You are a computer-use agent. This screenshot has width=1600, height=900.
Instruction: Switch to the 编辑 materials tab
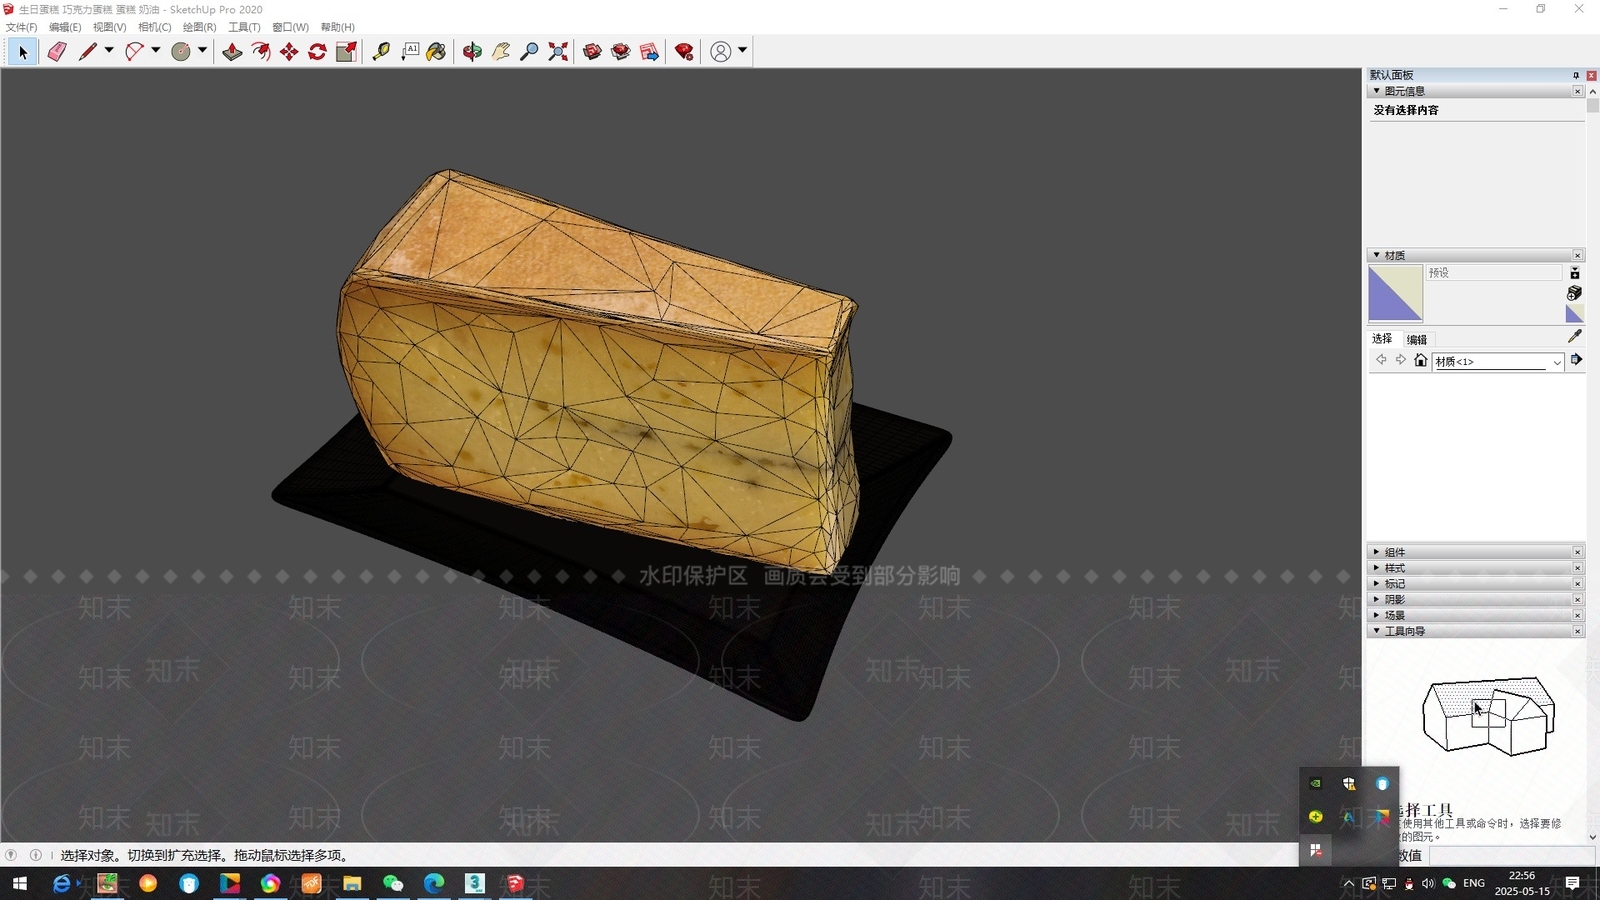tap(1417, 339)
